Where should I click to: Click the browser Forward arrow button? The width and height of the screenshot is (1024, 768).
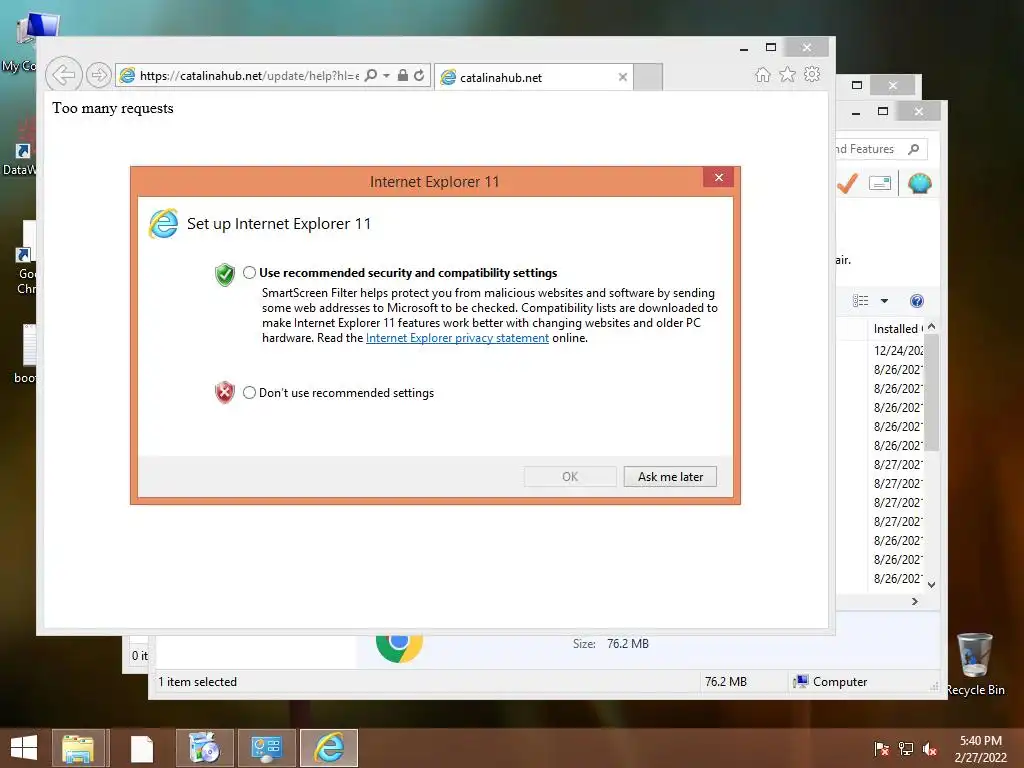click(x=99, y=75)
